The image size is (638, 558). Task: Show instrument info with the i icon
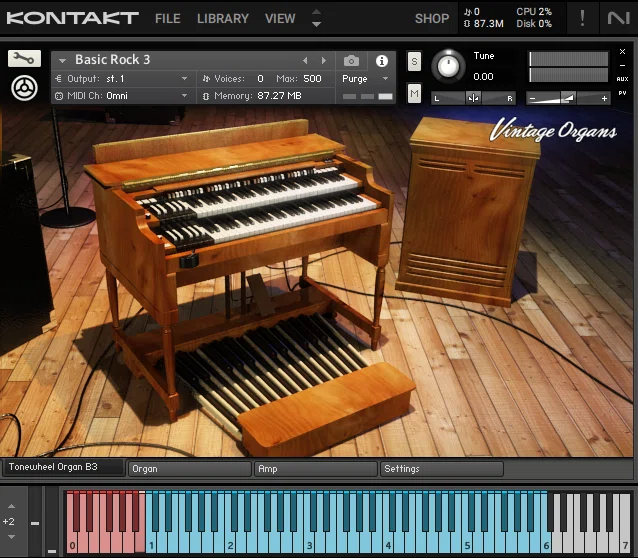(x=382, y=61)
